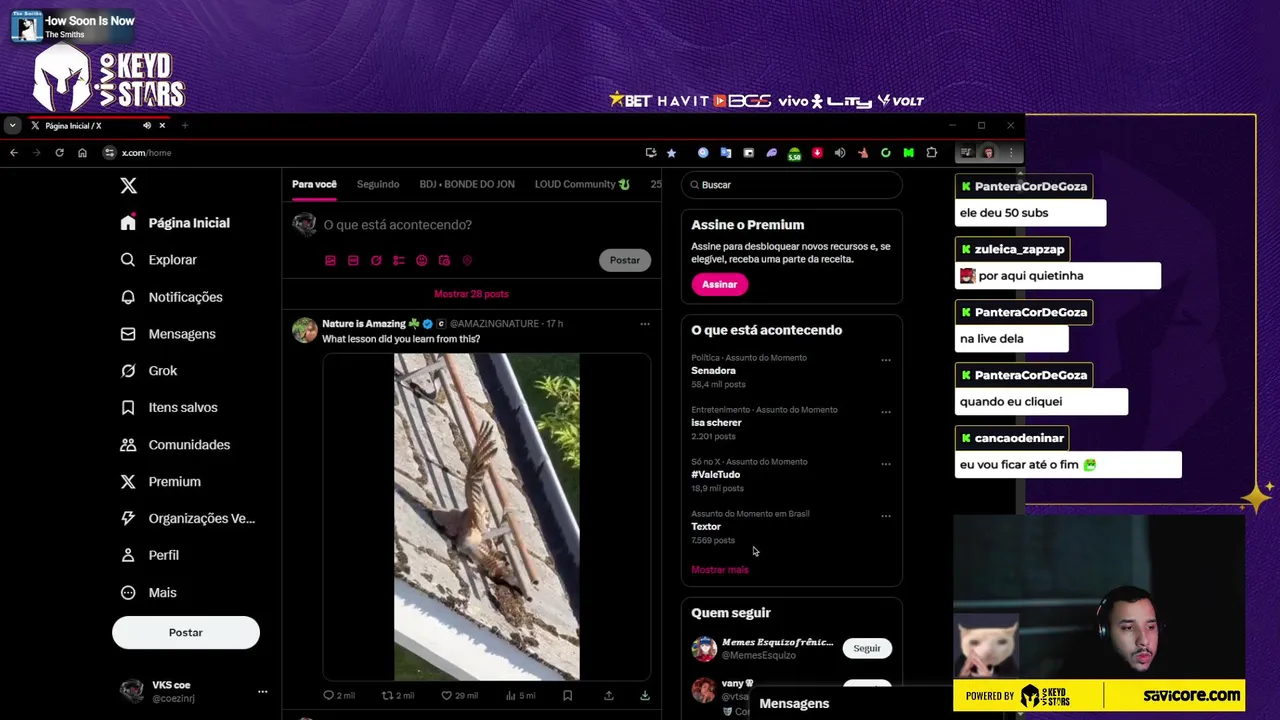Open the browser three-dot menu

1011,153
